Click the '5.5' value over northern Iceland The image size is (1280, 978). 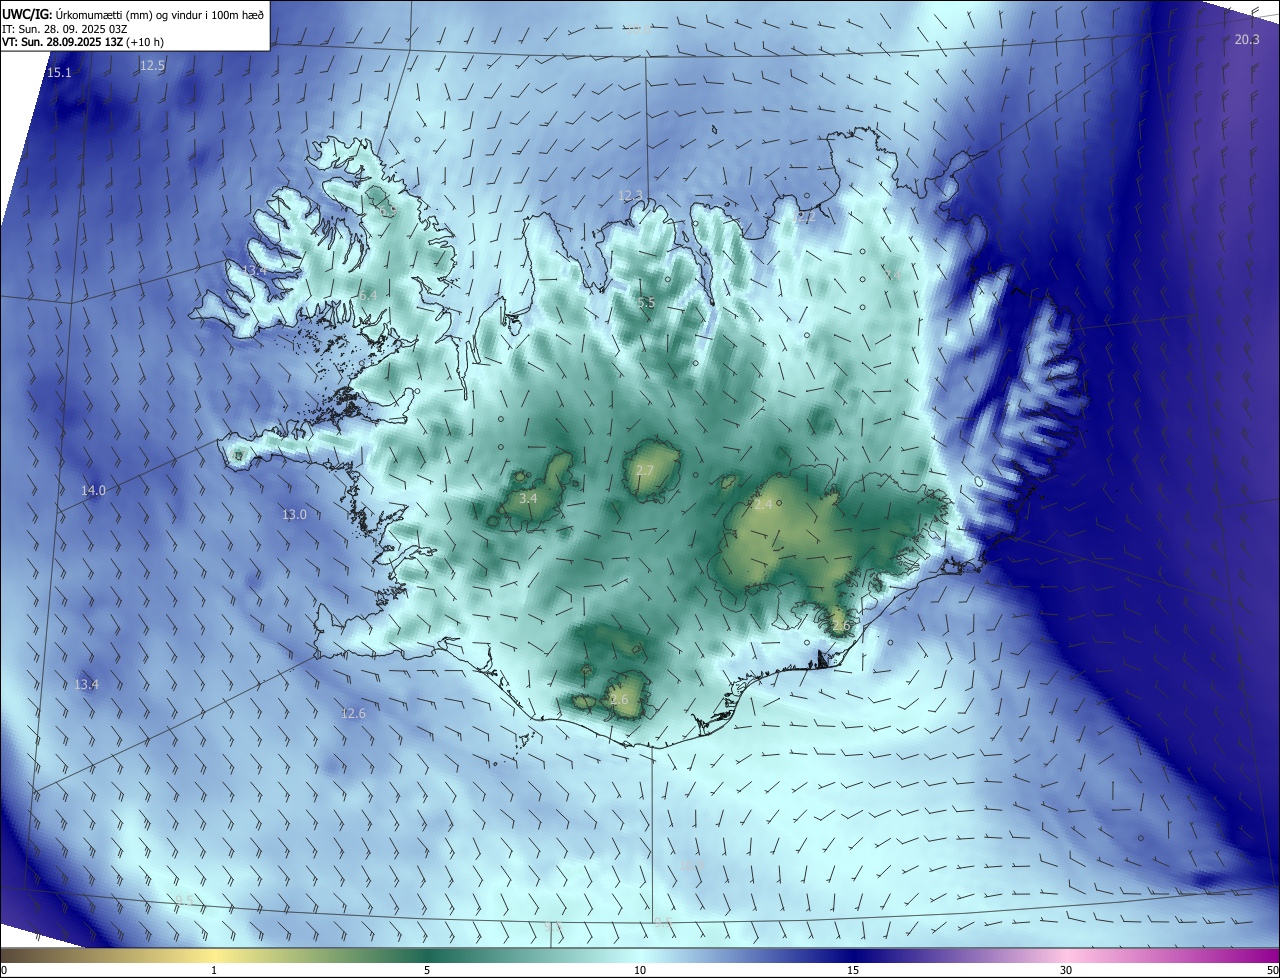pyautogui.click(x=646, y=302)
